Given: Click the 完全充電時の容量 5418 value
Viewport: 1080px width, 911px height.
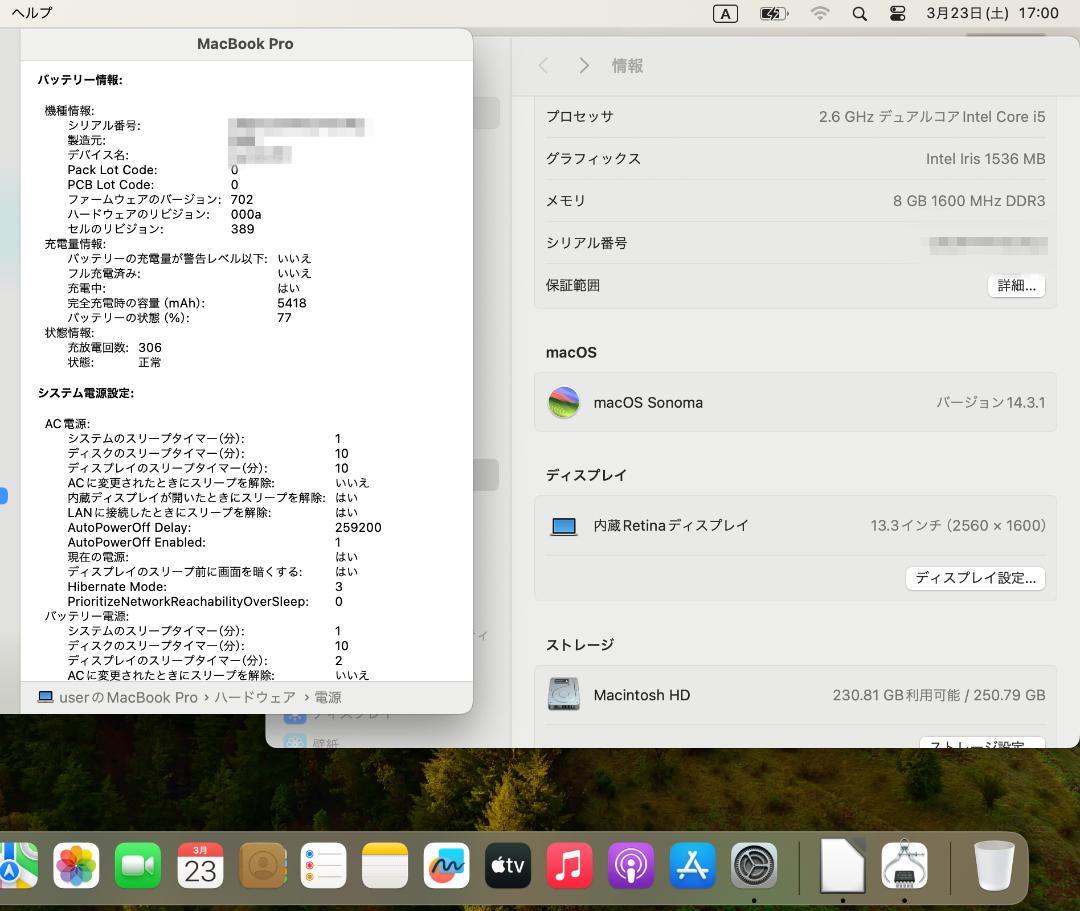Looking at the screenshot, I should click(292, 303).
